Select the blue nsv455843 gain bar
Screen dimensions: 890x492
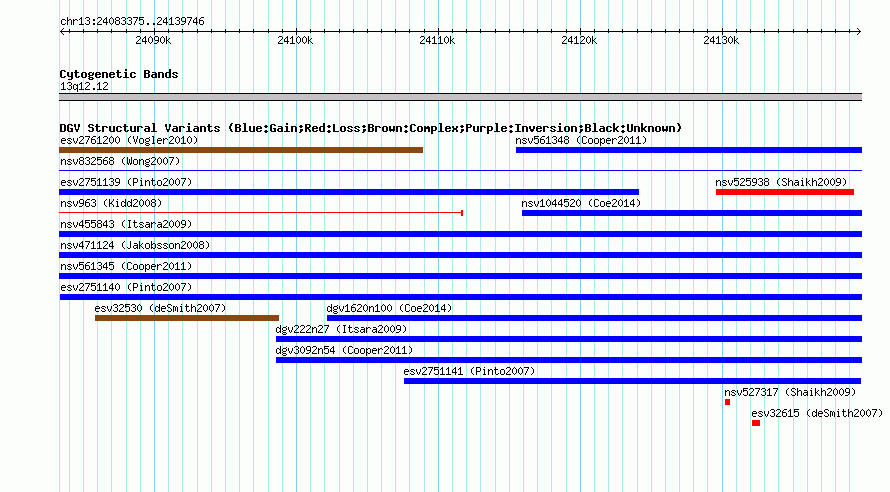click(461, 234)
